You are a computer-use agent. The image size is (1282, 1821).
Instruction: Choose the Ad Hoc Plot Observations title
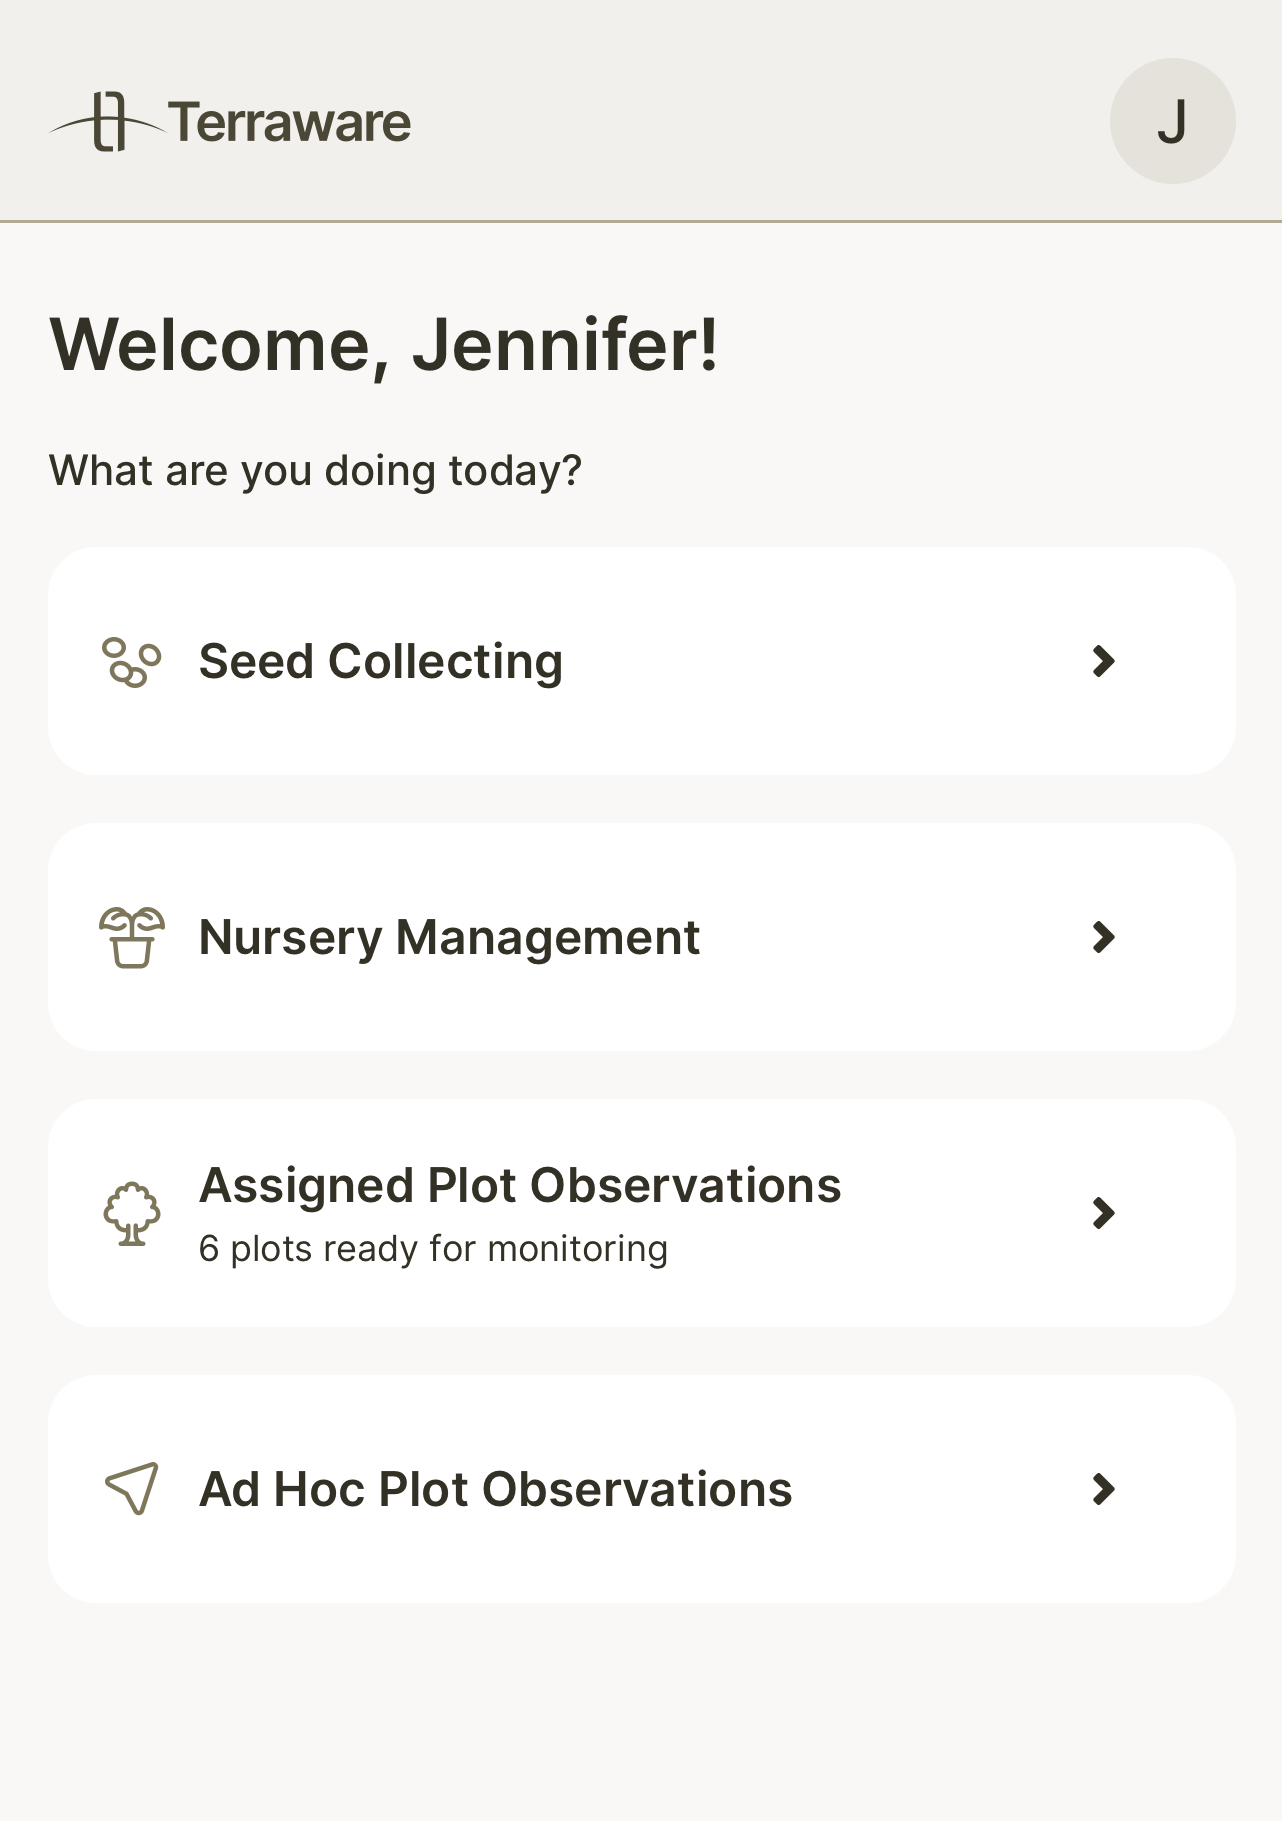pyautogui.click(x=496, y=1489)
